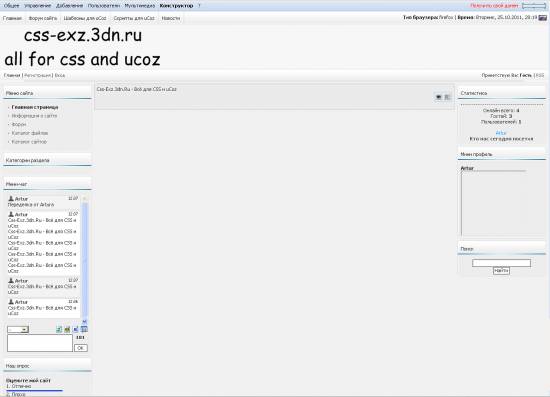Open the Мультимедиа menu in admin bar

pyautogui.click(x=140, y=6)
